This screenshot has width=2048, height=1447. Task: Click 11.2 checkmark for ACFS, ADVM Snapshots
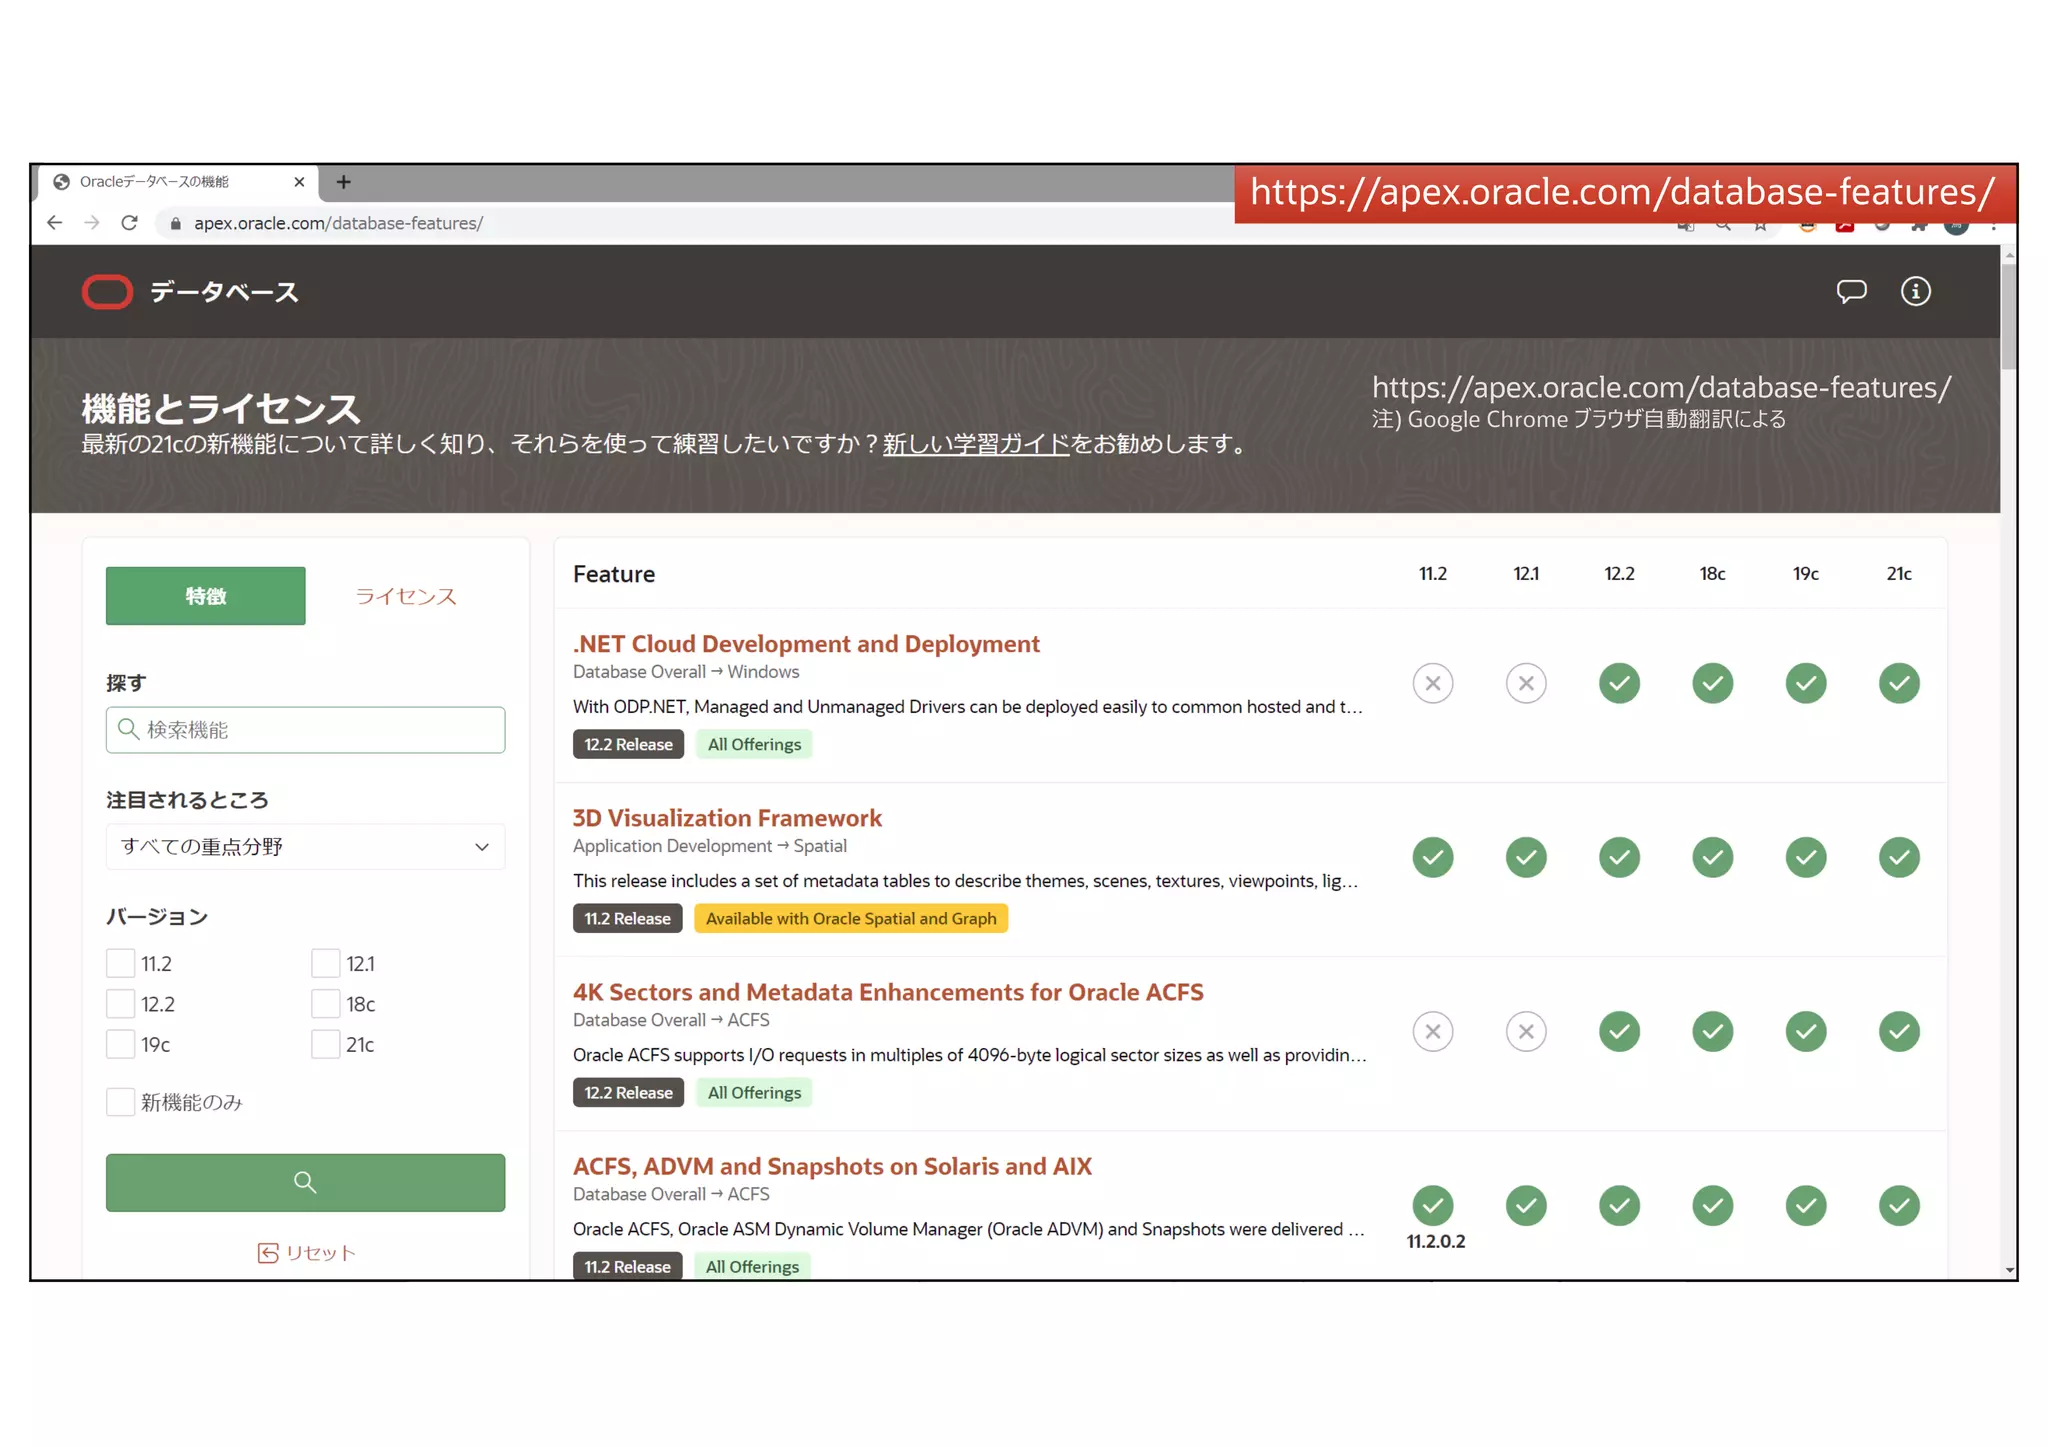coord(1433,1205)
